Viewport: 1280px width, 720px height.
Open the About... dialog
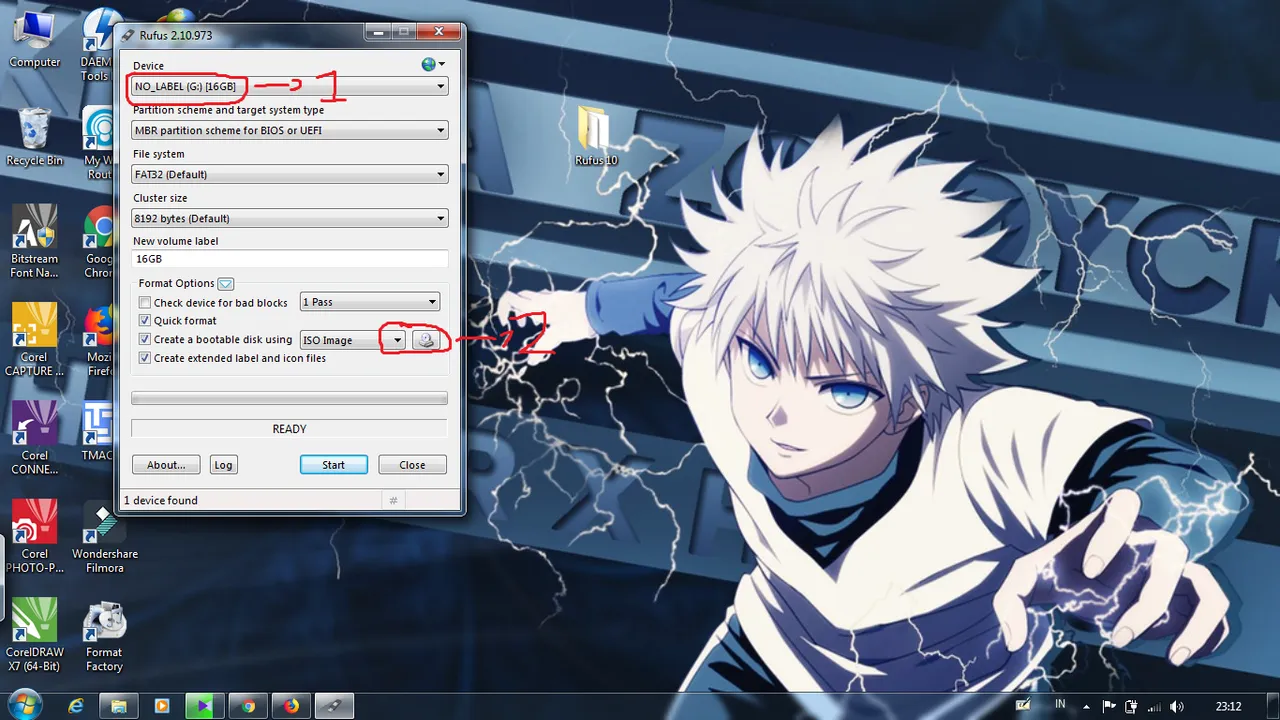(166, 465)
